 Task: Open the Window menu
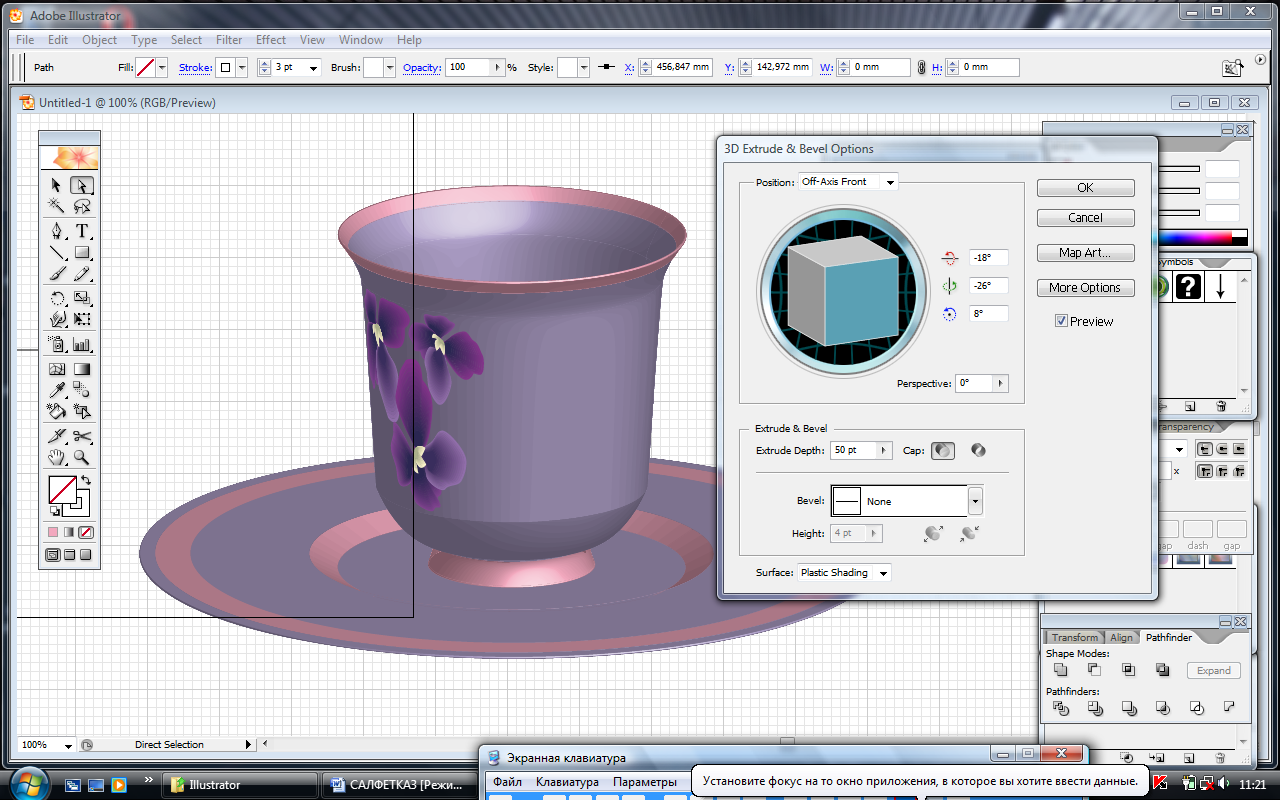point(361,40)
